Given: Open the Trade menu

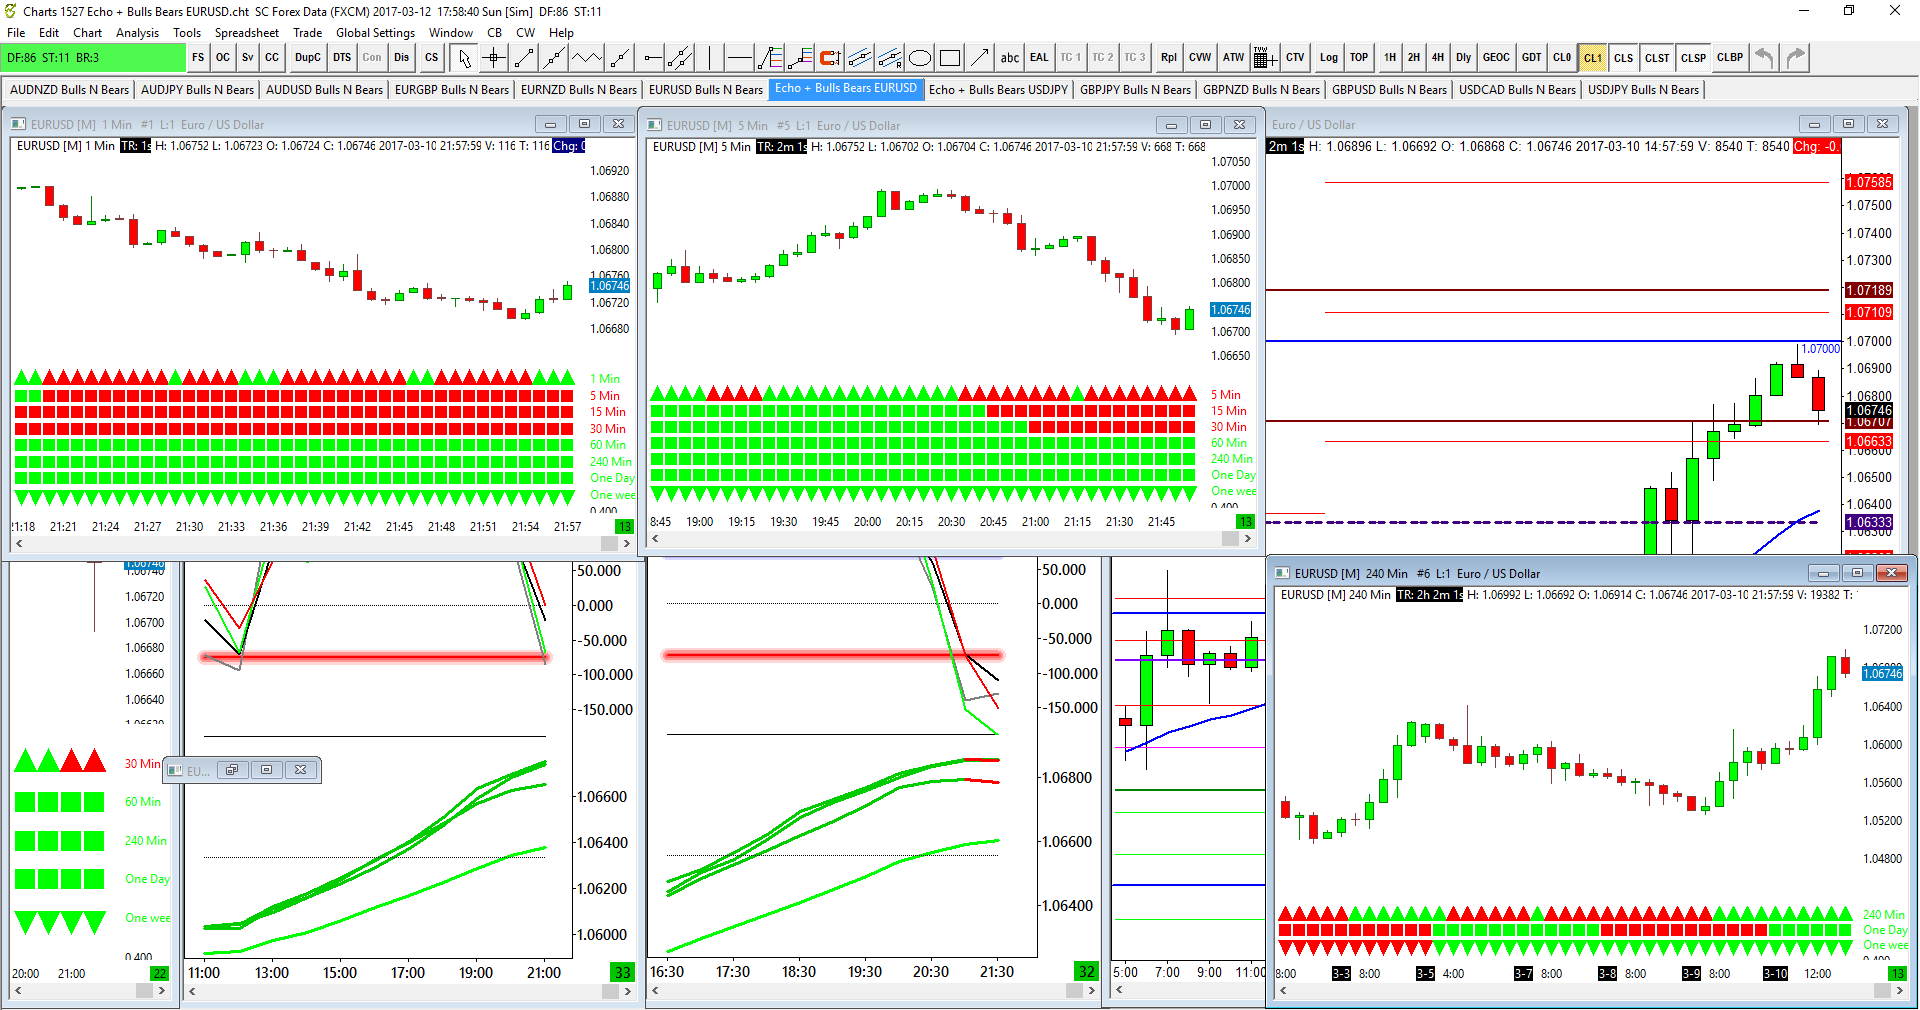Looking at the screenshot, I should pos(307,33).
